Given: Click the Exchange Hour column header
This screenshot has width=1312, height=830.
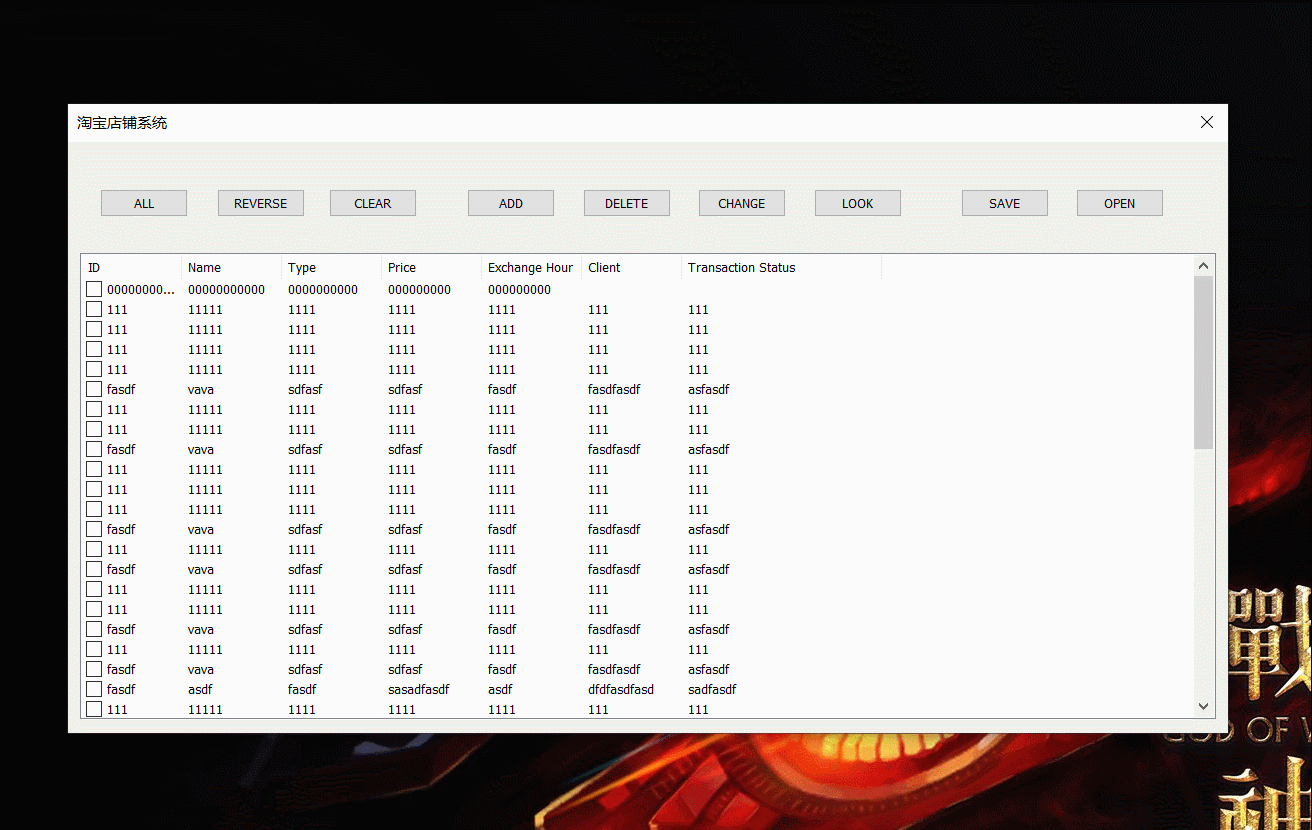Looking at the screenshot, I should (532, 267).
